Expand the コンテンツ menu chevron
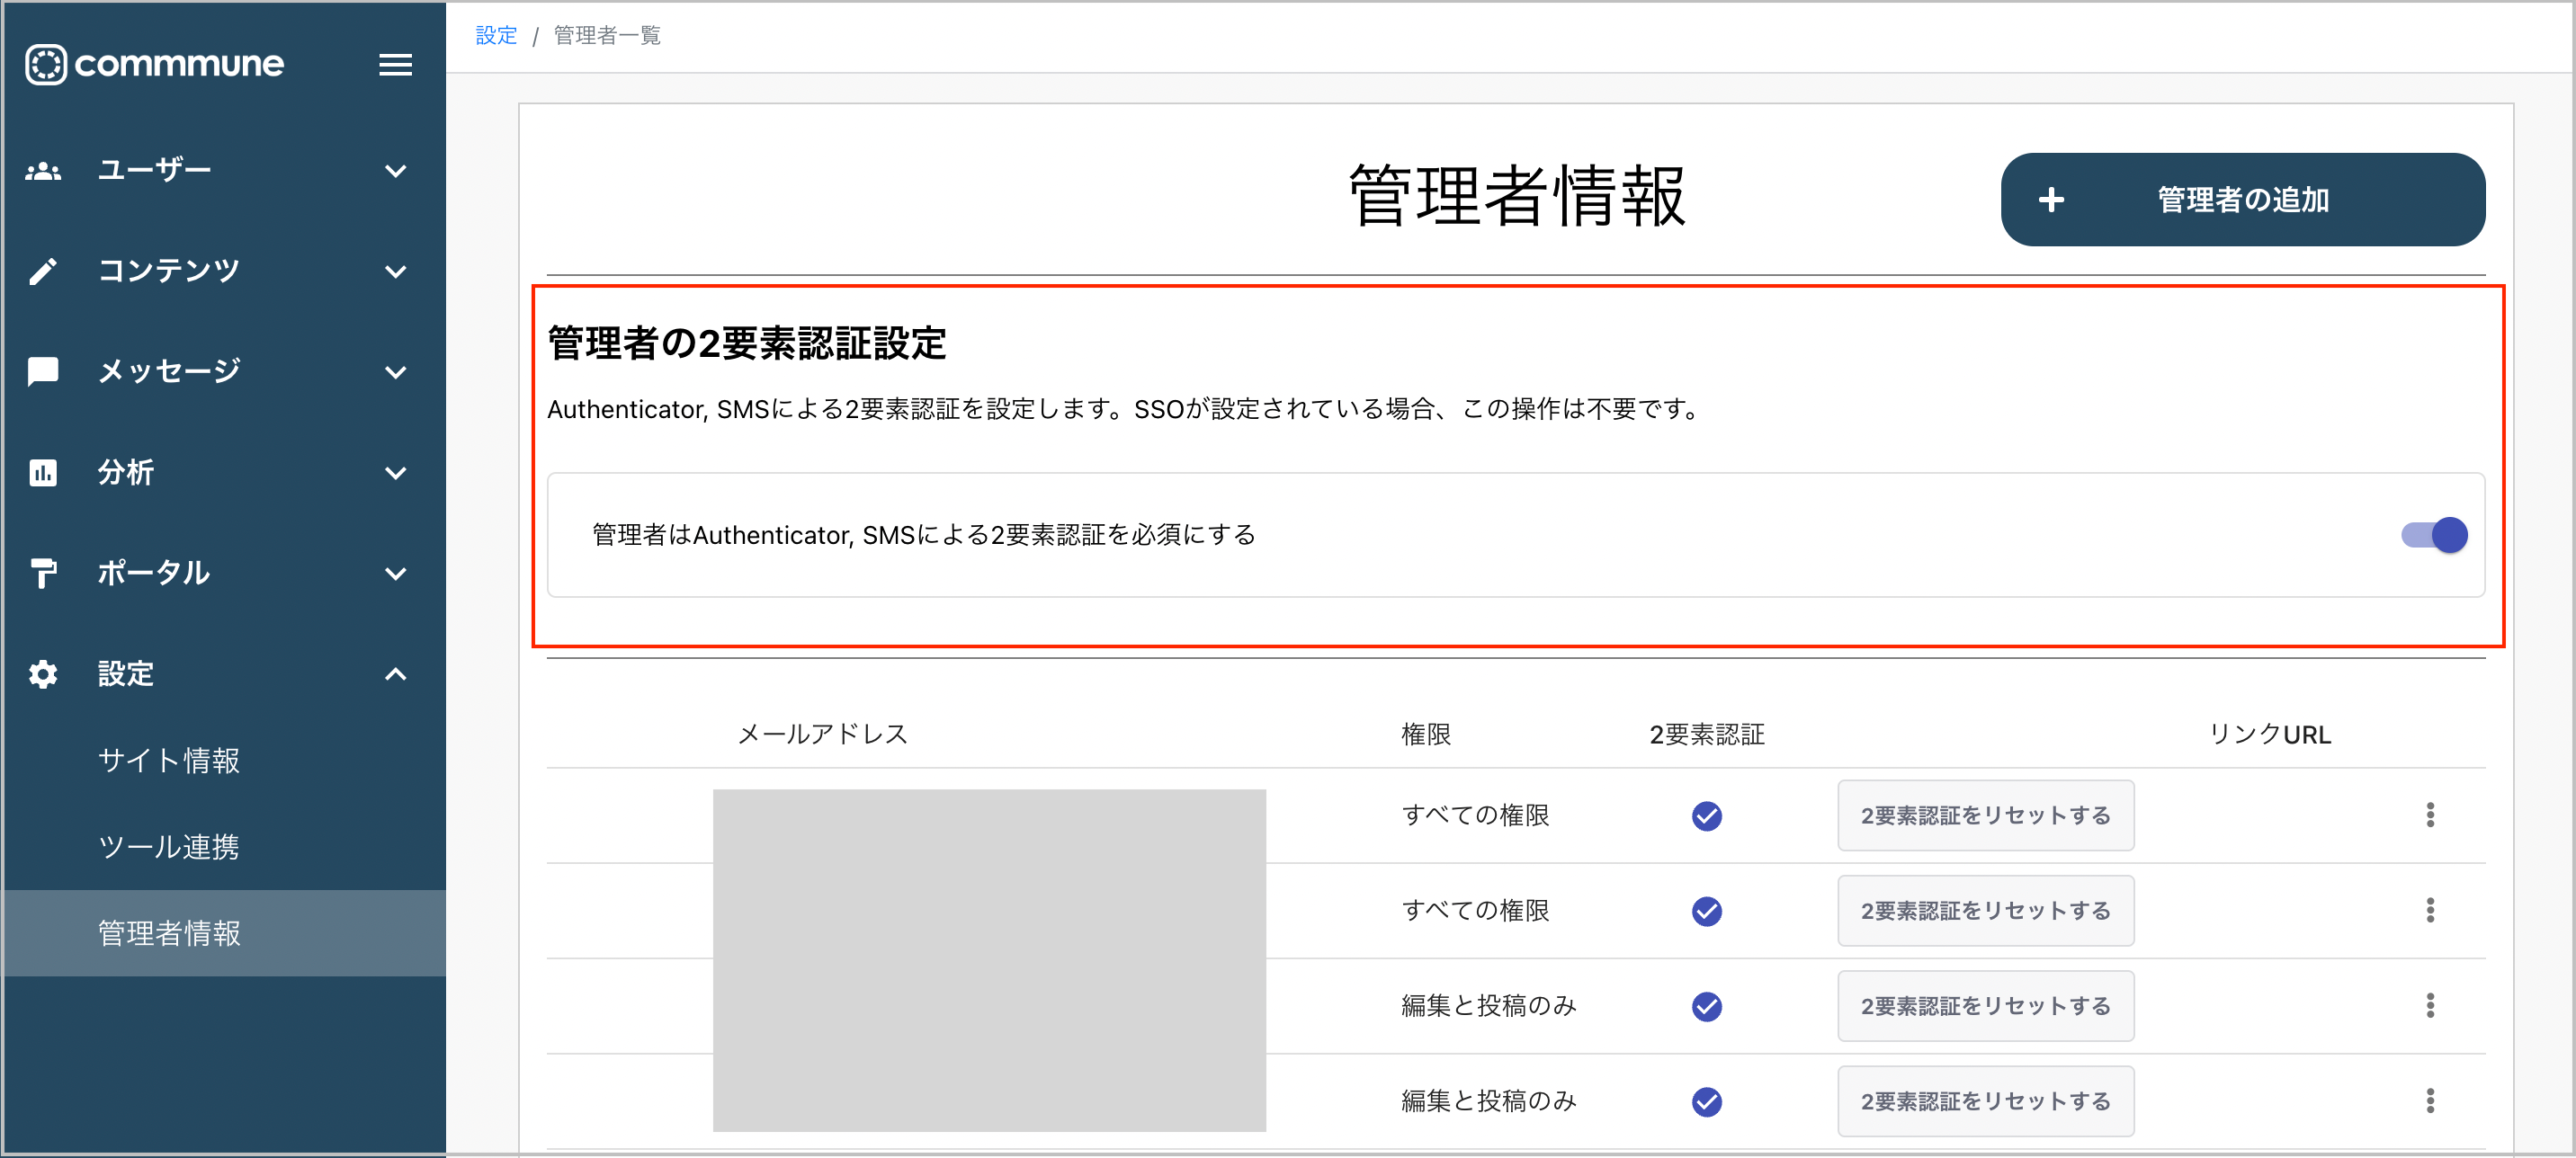Viewport: 2576px width, 1158px height. click(395, 271)
